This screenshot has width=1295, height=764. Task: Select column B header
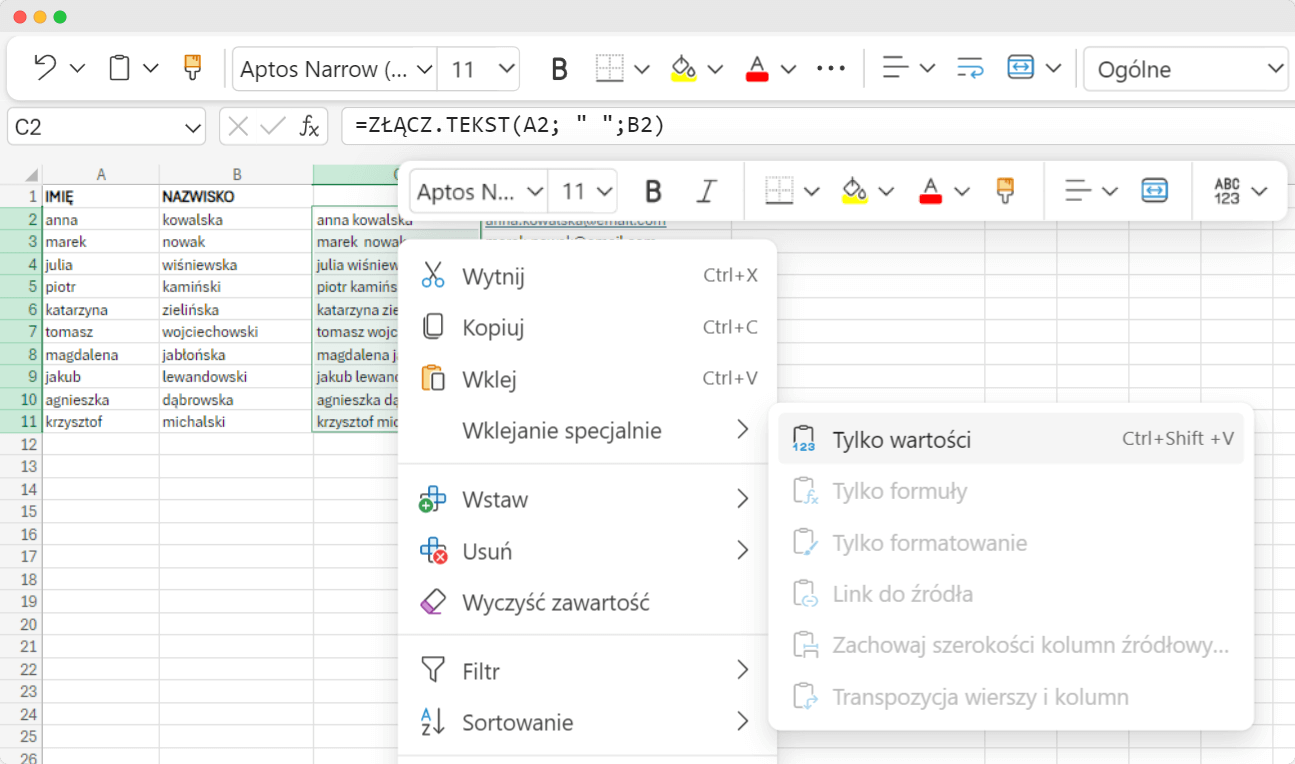pyautogui.click(x=236, y=174)
